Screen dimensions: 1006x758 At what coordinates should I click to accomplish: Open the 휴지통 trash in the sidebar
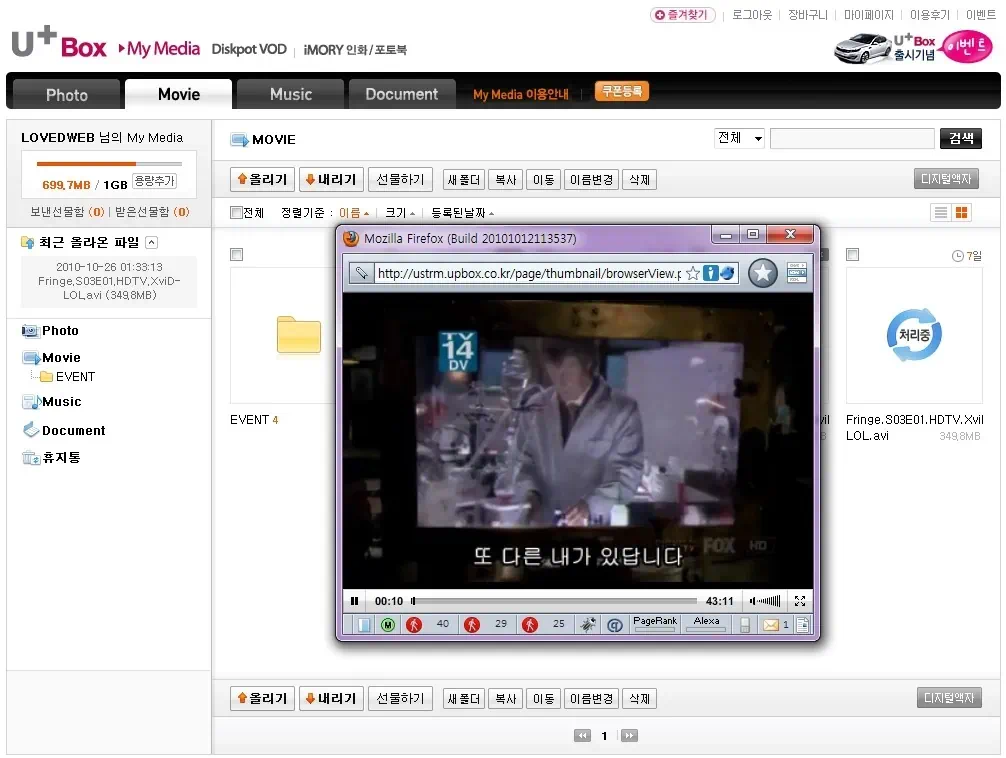point(60,458)
